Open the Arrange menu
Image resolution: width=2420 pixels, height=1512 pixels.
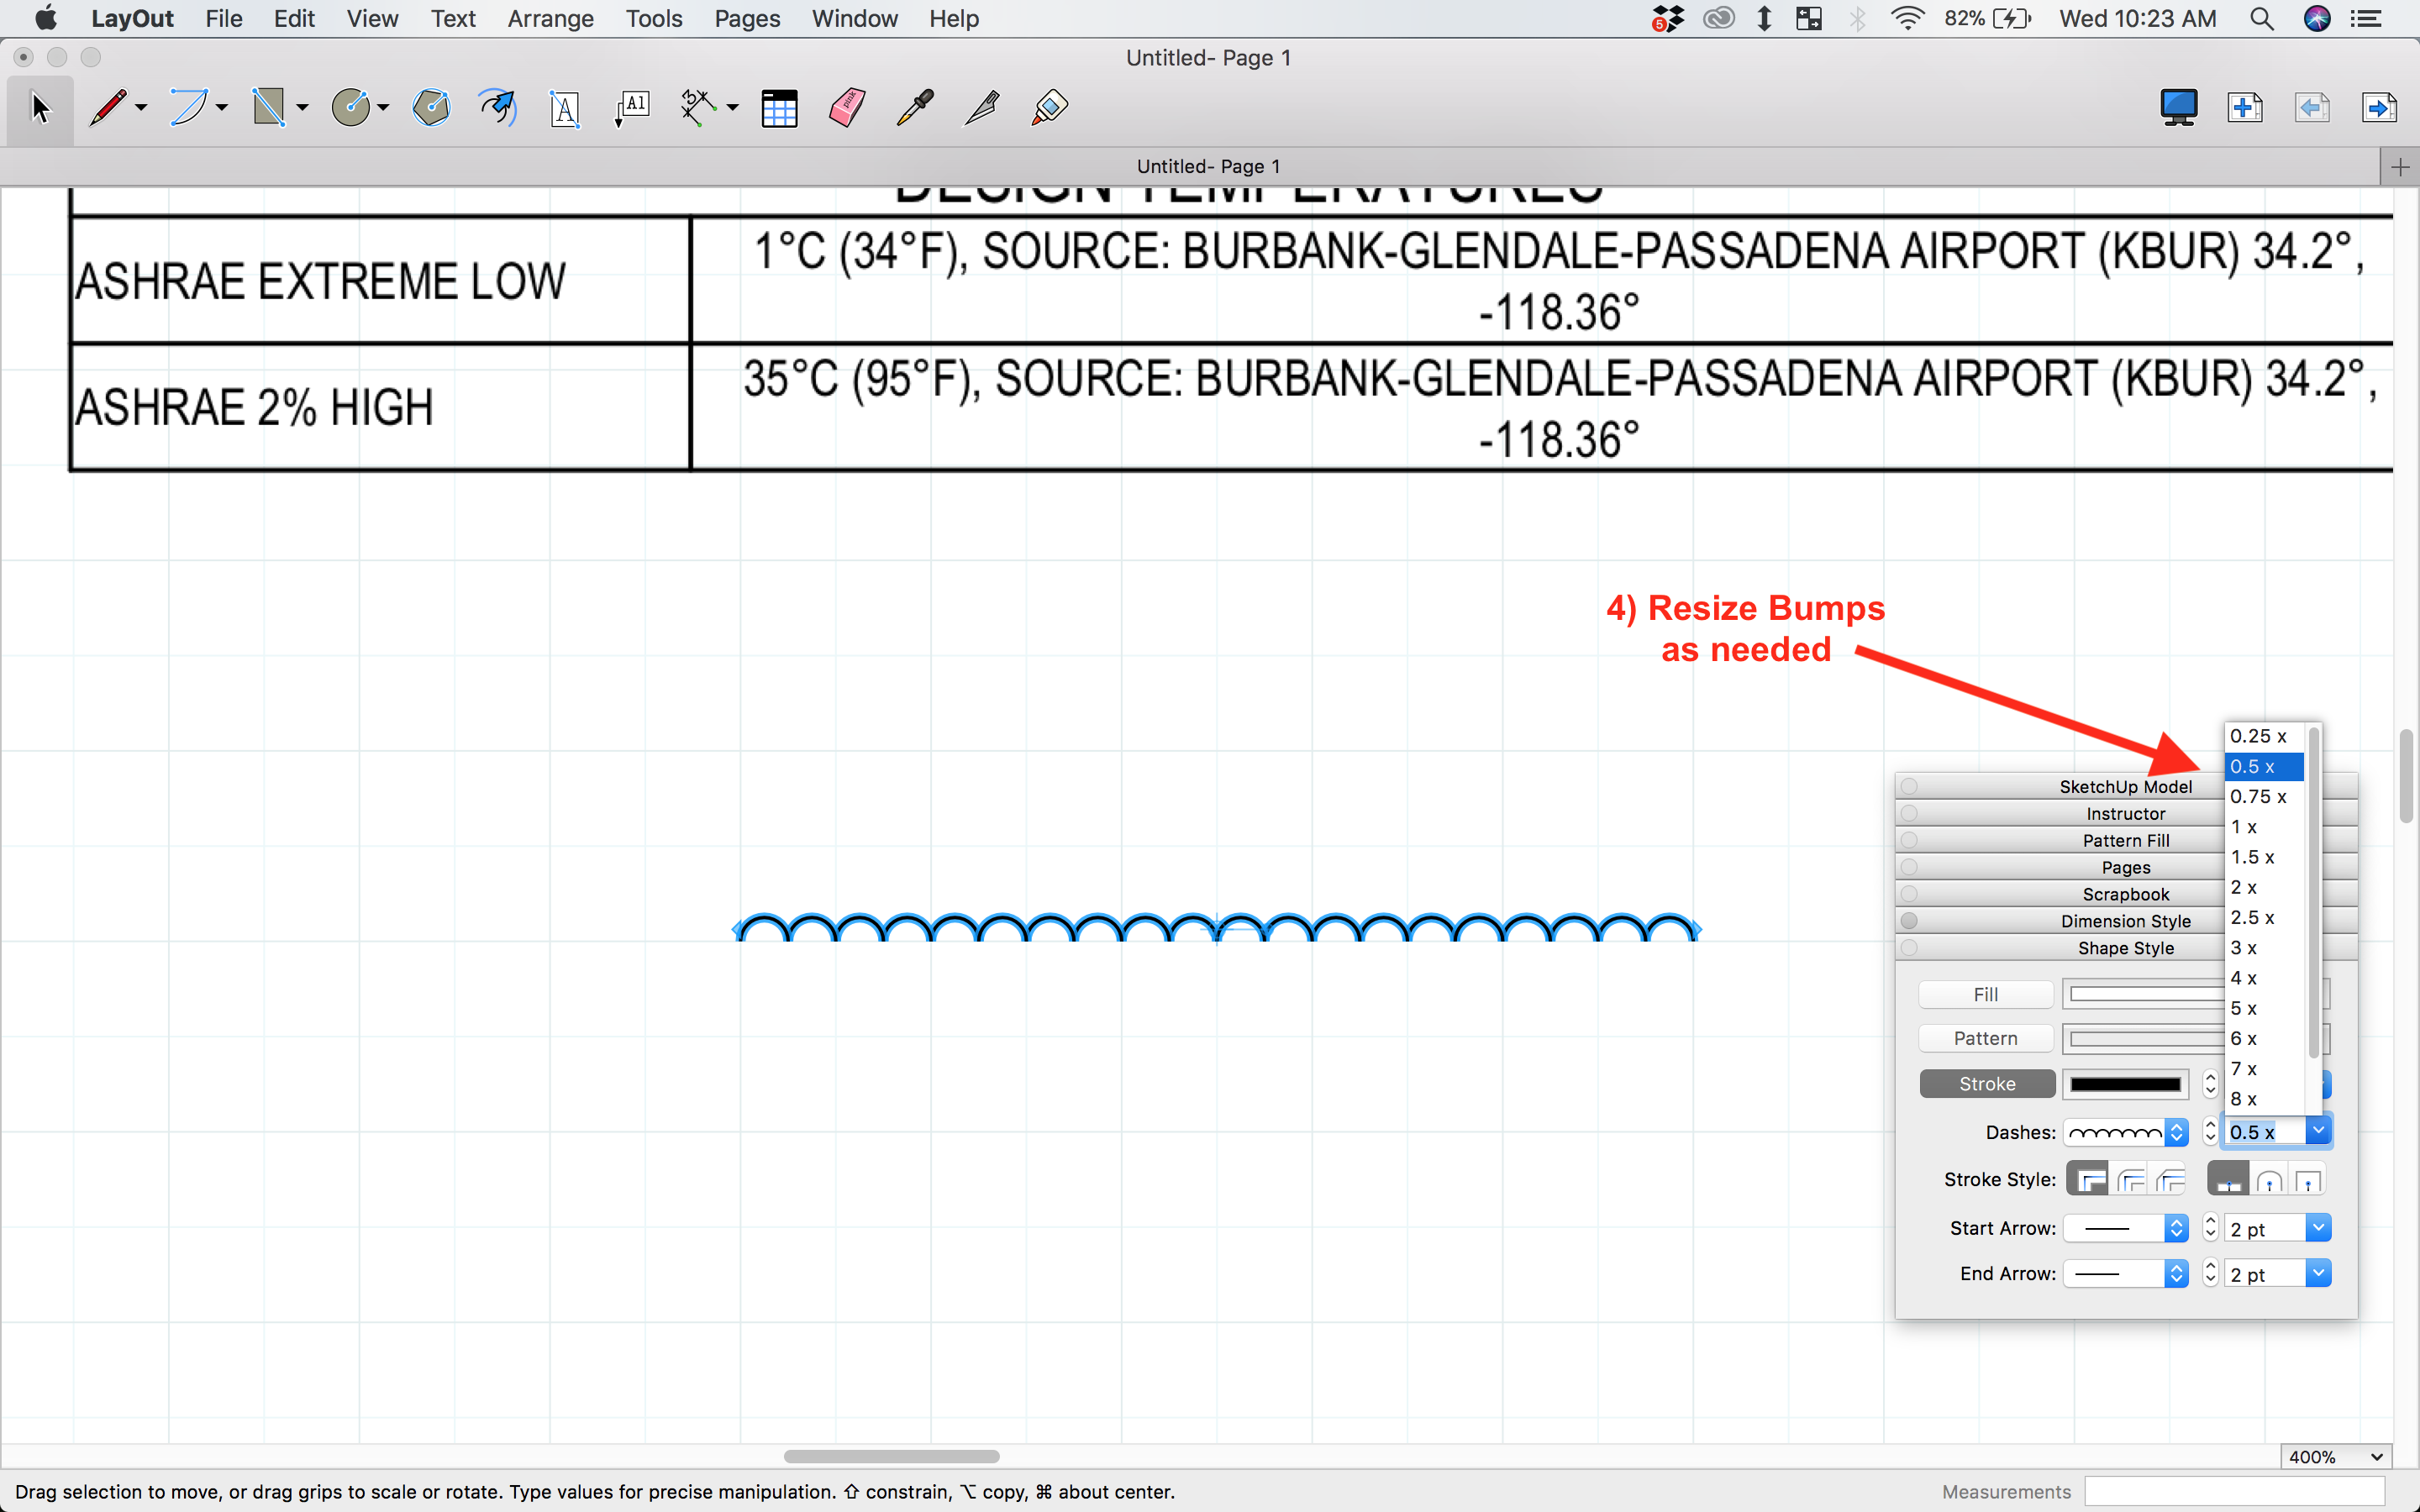click(x=550, y=19)
